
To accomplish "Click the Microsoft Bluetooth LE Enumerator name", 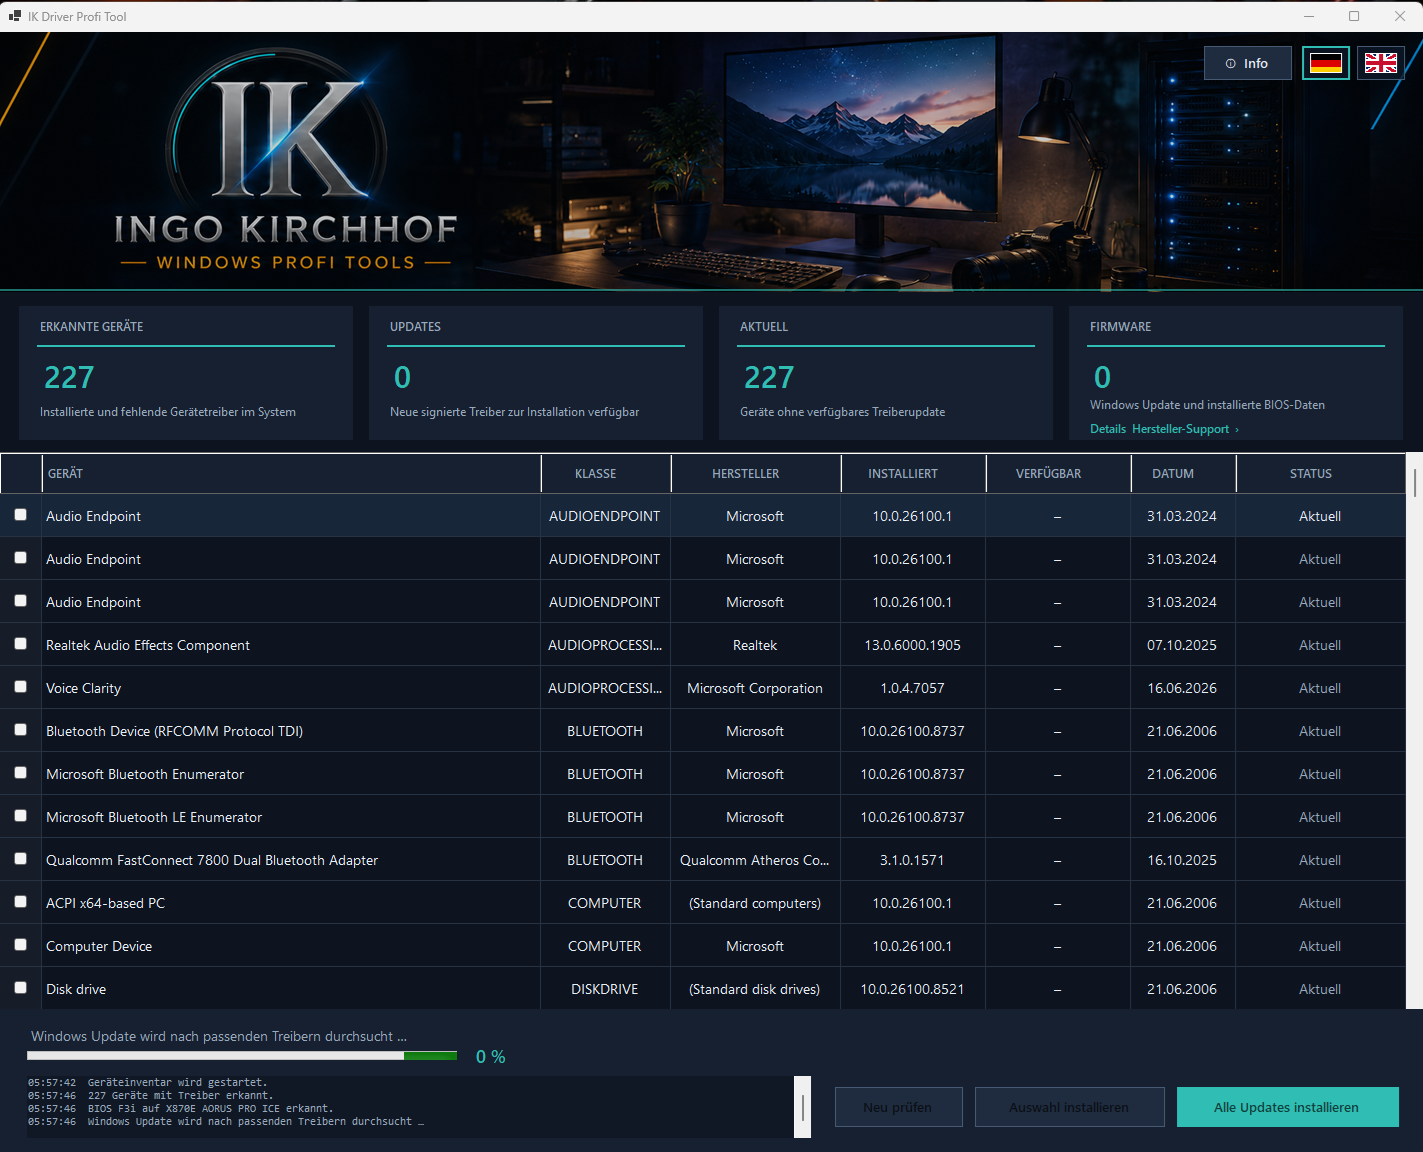I will click(154, 817).
